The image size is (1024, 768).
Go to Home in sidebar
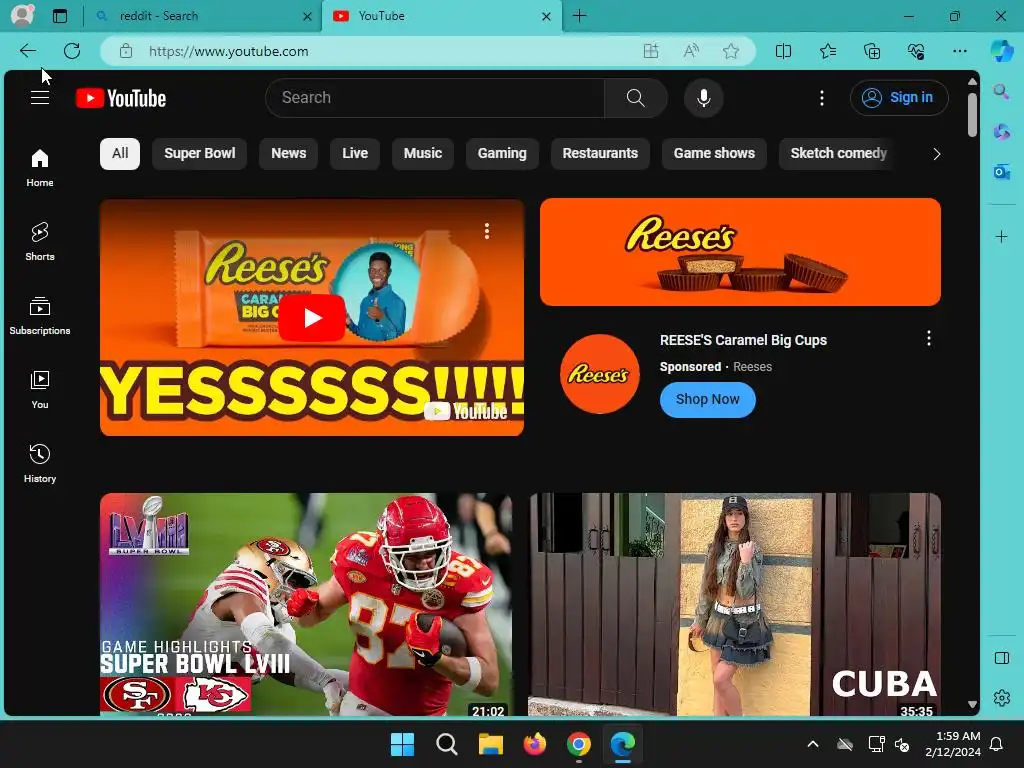point(40,168)
